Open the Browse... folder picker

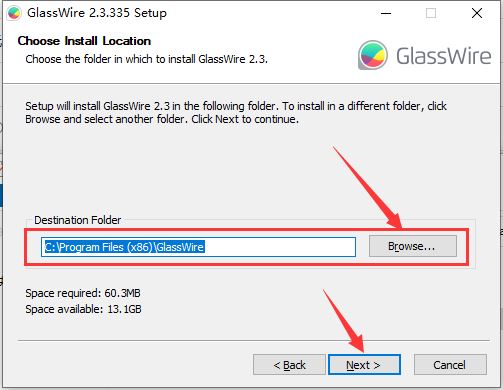tap(413, 246)
